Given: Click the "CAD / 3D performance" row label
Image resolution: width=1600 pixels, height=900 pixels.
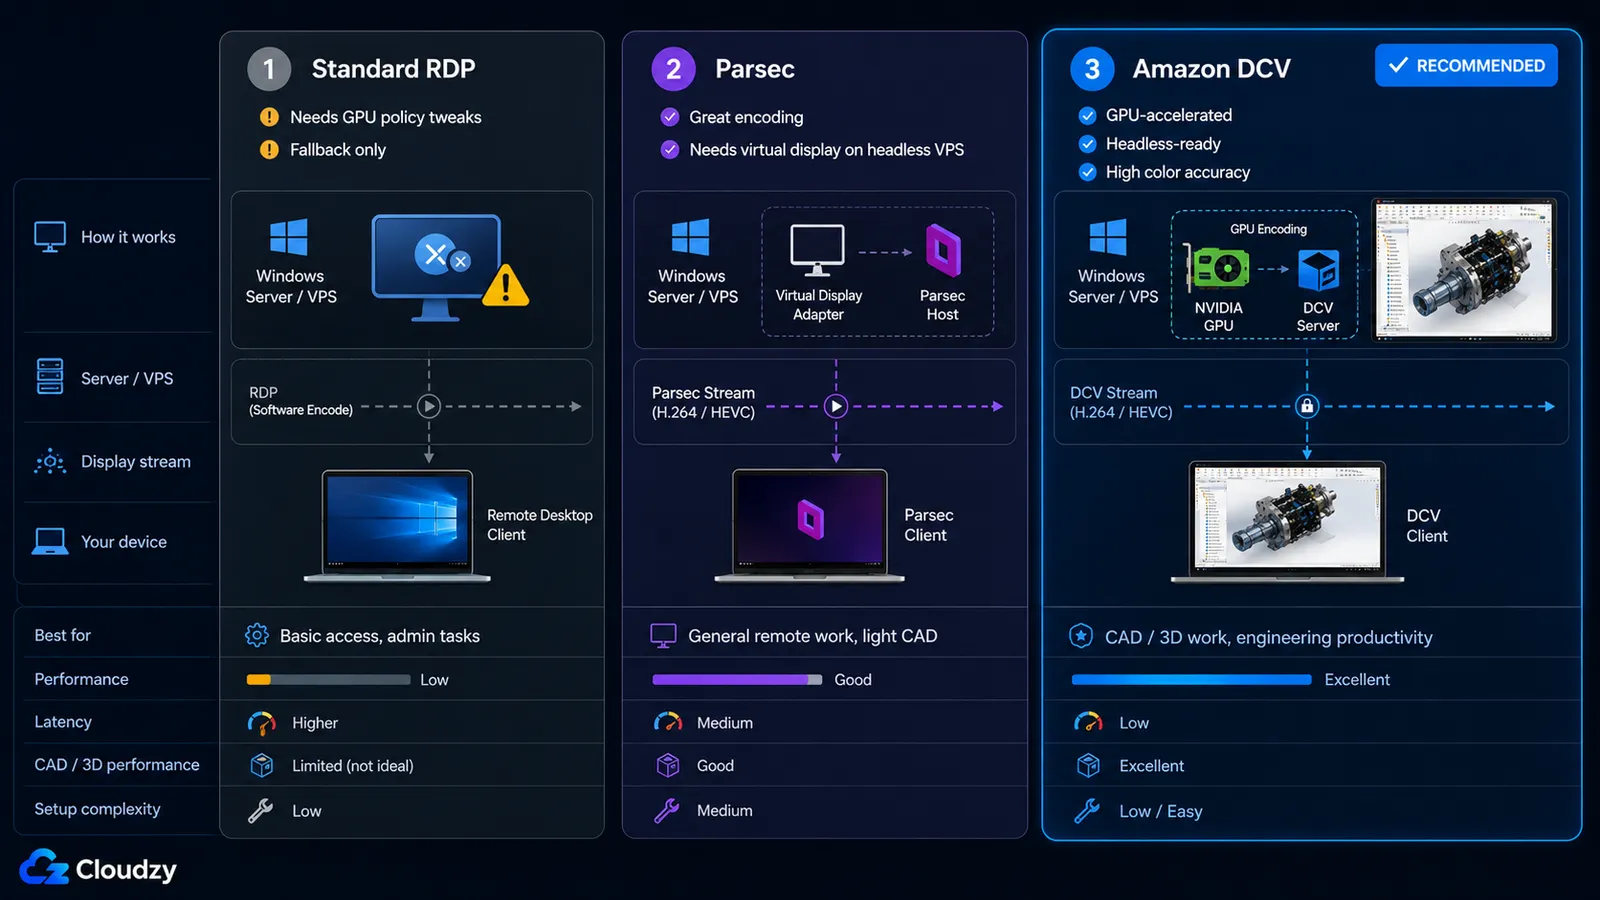Looking at the screenshot, I should coord(117,764).
